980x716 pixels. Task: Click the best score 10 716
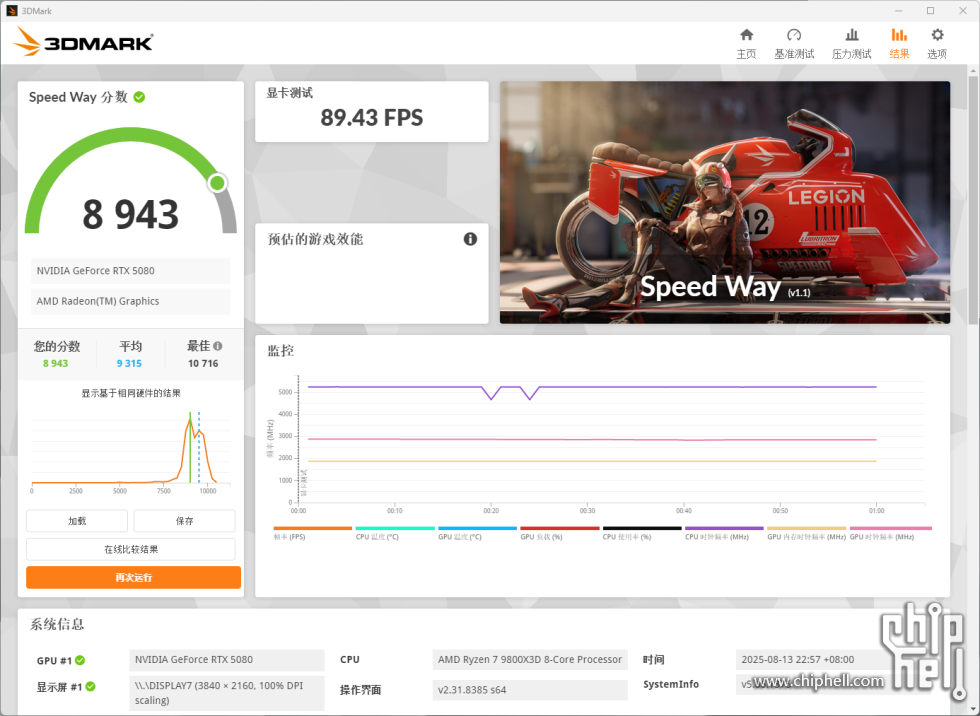[203, 364]
